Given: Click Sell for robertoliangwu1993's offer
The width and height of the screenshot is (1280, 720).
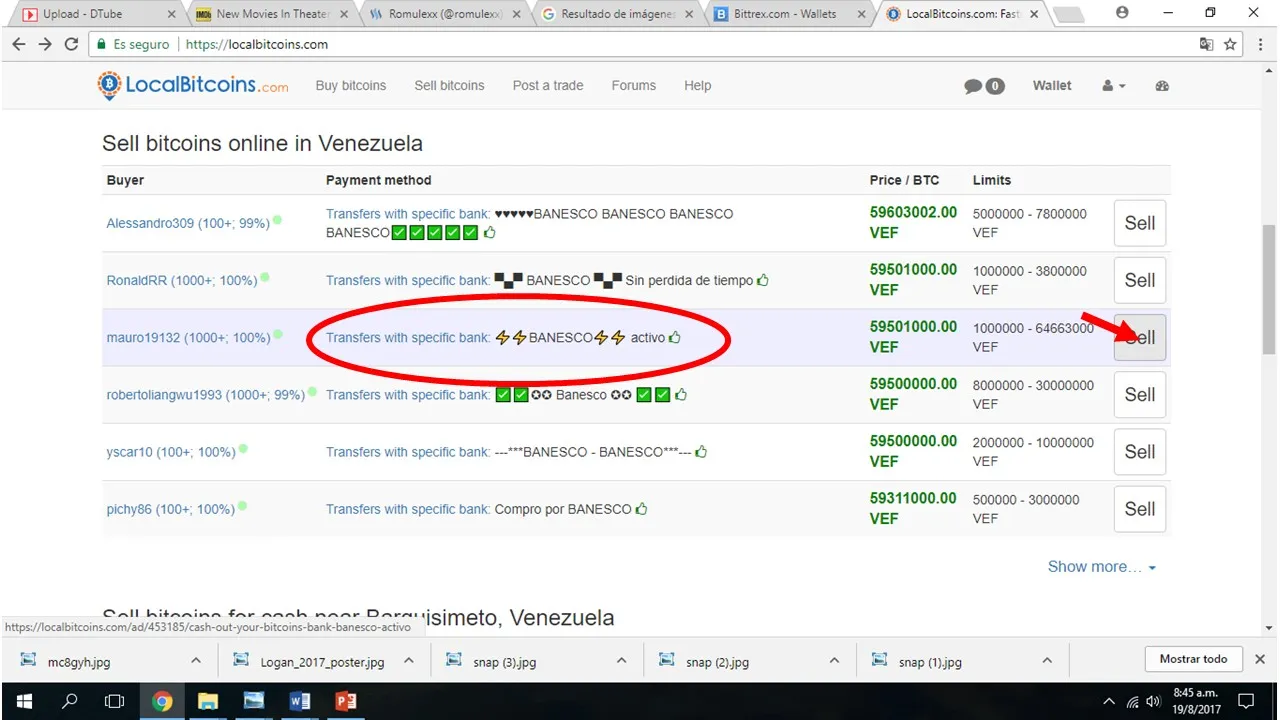Looking at the screenshot, I should (x=1140, y=394).
